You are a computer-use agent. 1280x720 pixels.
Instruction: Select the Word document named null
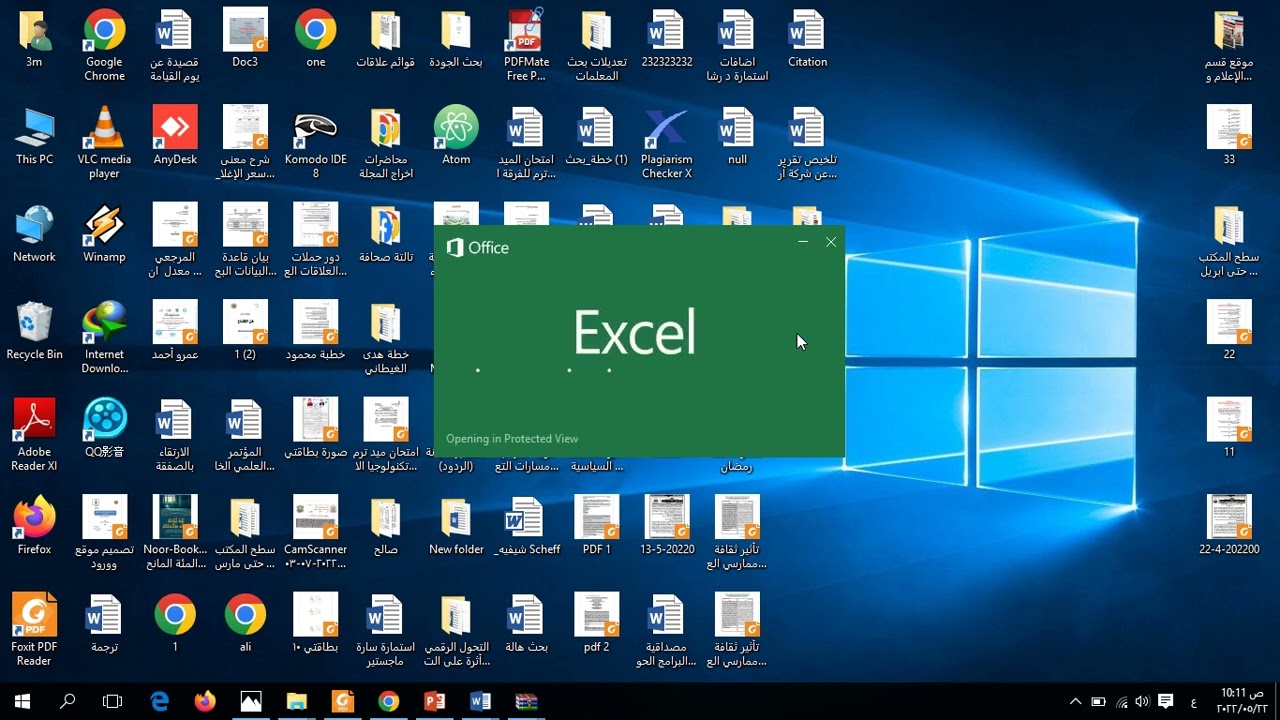pyautogui.click(x=737, y=135)
